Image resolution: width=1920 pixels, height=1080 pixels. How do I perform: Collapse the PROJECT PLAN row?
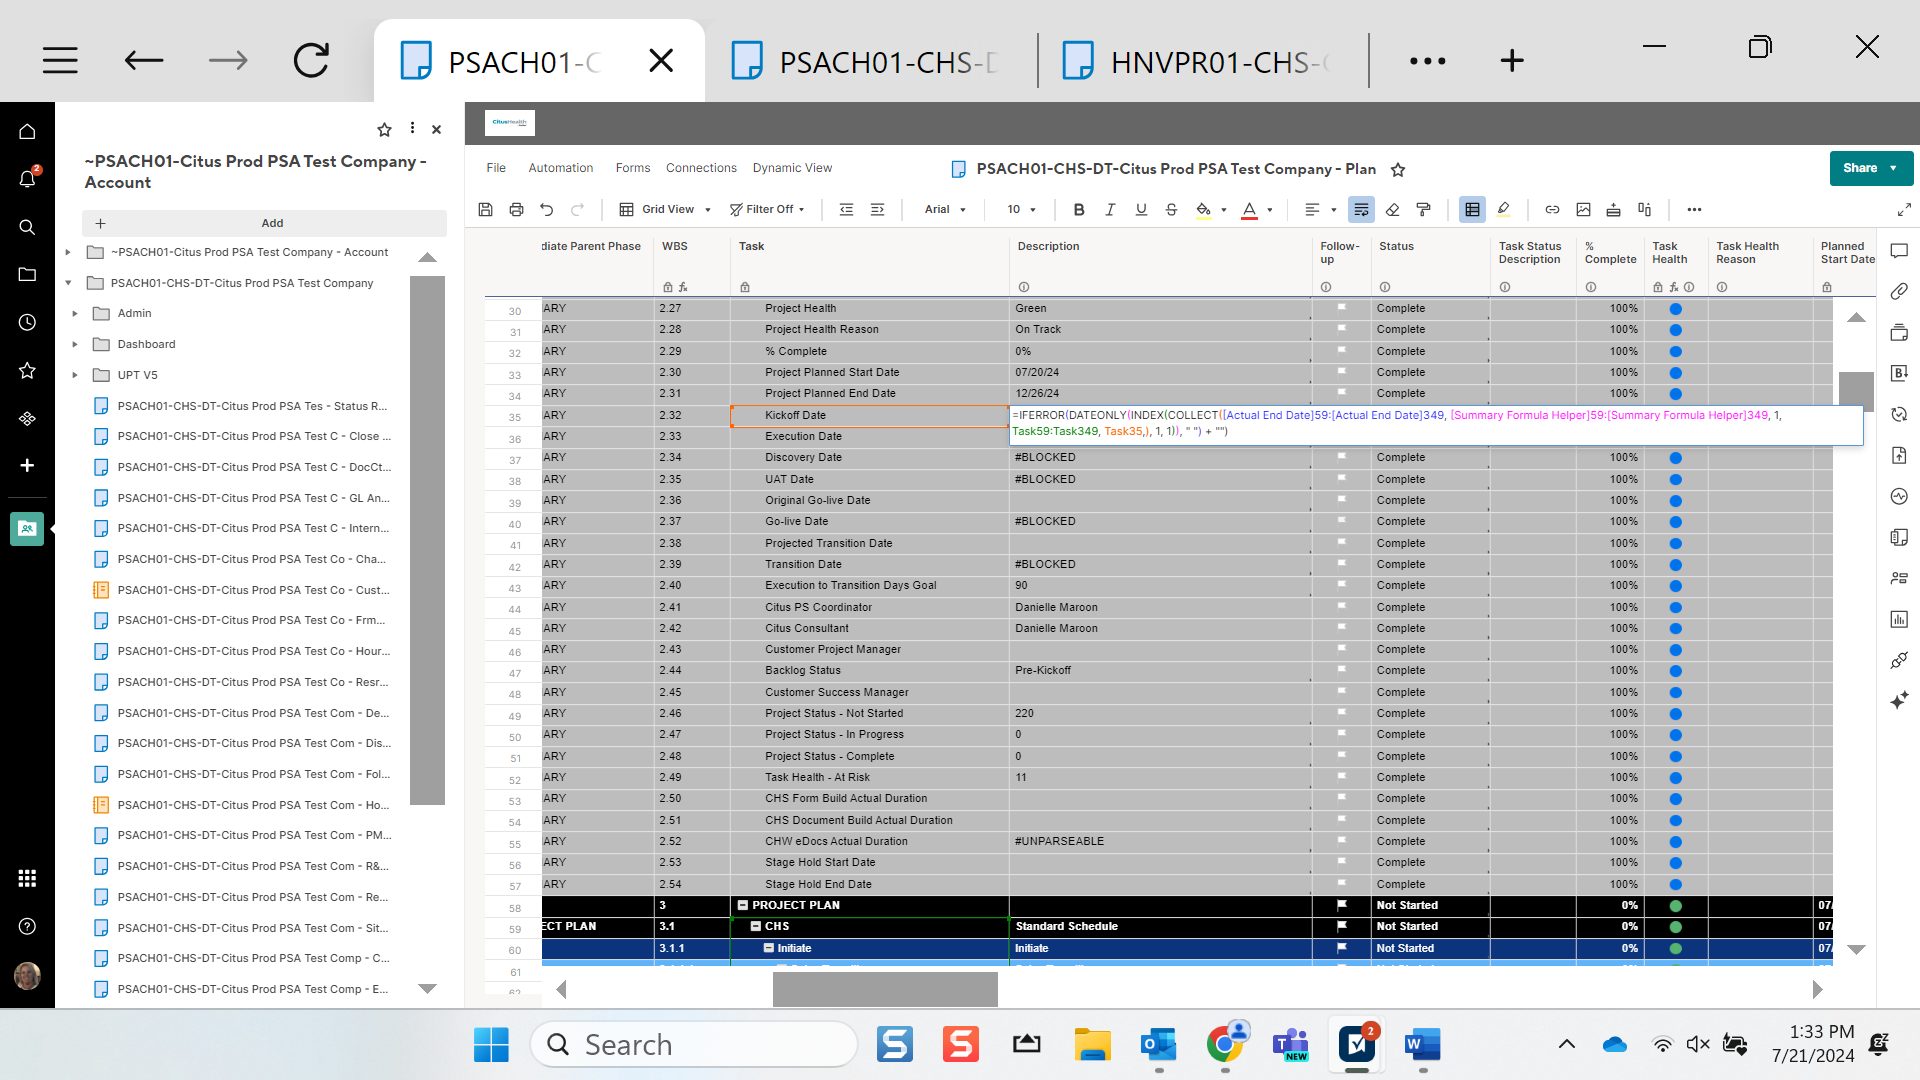click(743, 905)
